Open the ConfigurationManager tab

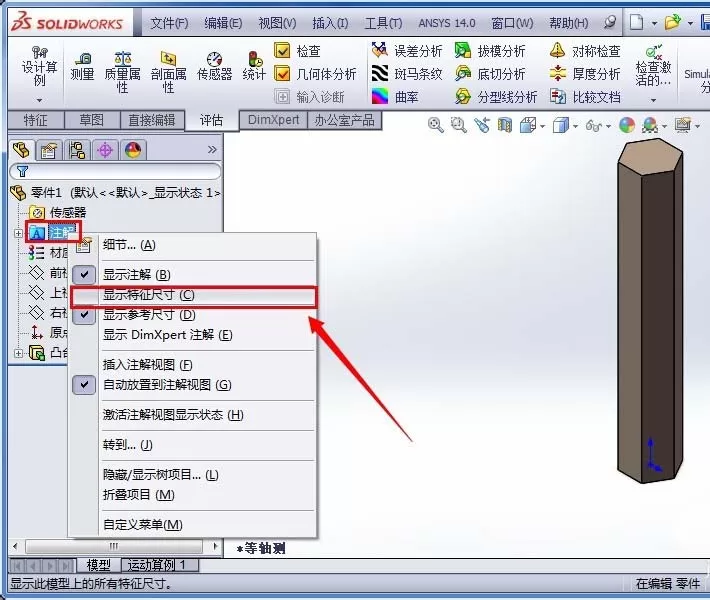click(77, 150)
